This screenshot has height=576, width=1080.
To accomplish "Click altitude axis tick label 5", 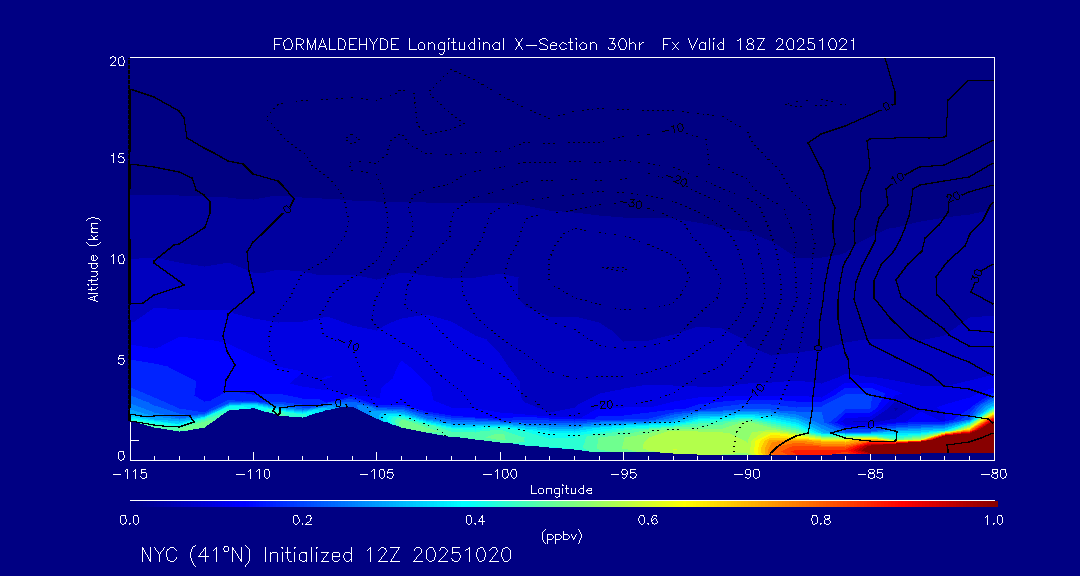I will pos(120,360).
